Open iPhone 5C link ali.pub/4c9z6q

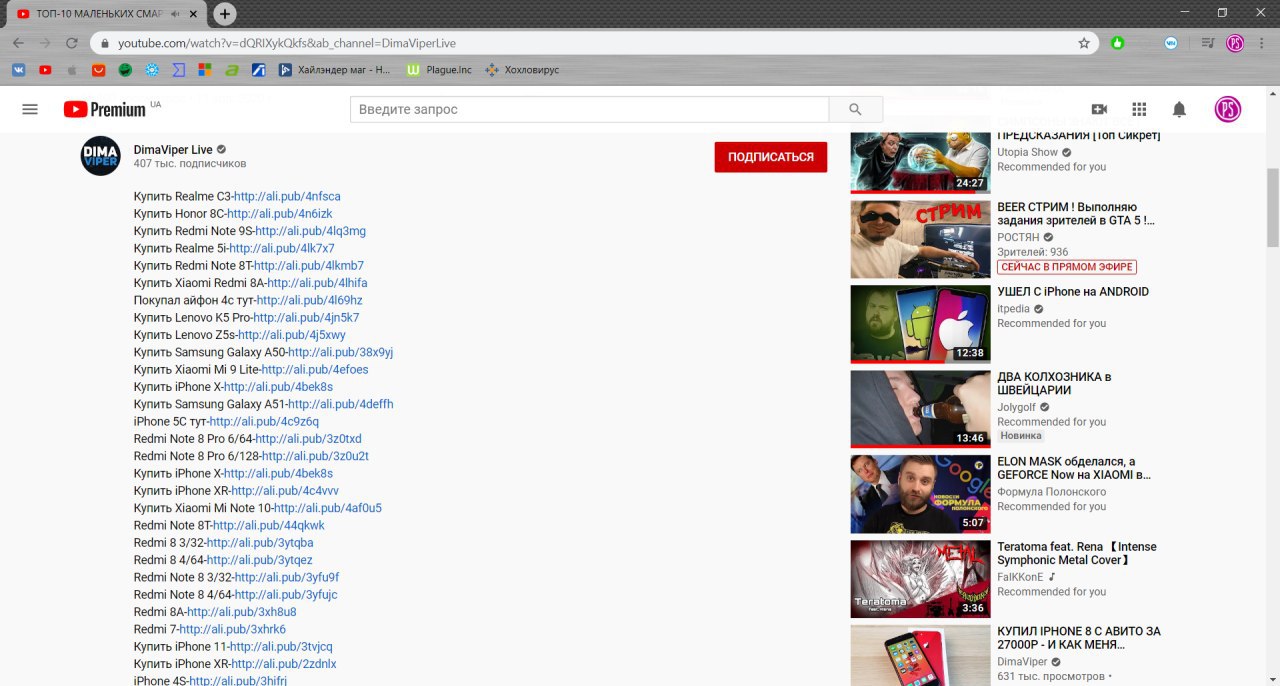[x=264, y=422]
